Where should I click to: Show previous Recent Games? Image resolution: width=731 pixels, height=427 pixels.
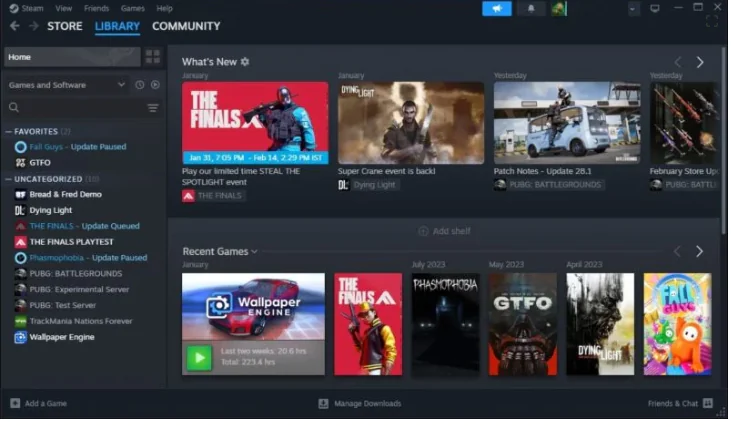pyautogui.click(x=677, y=252)
